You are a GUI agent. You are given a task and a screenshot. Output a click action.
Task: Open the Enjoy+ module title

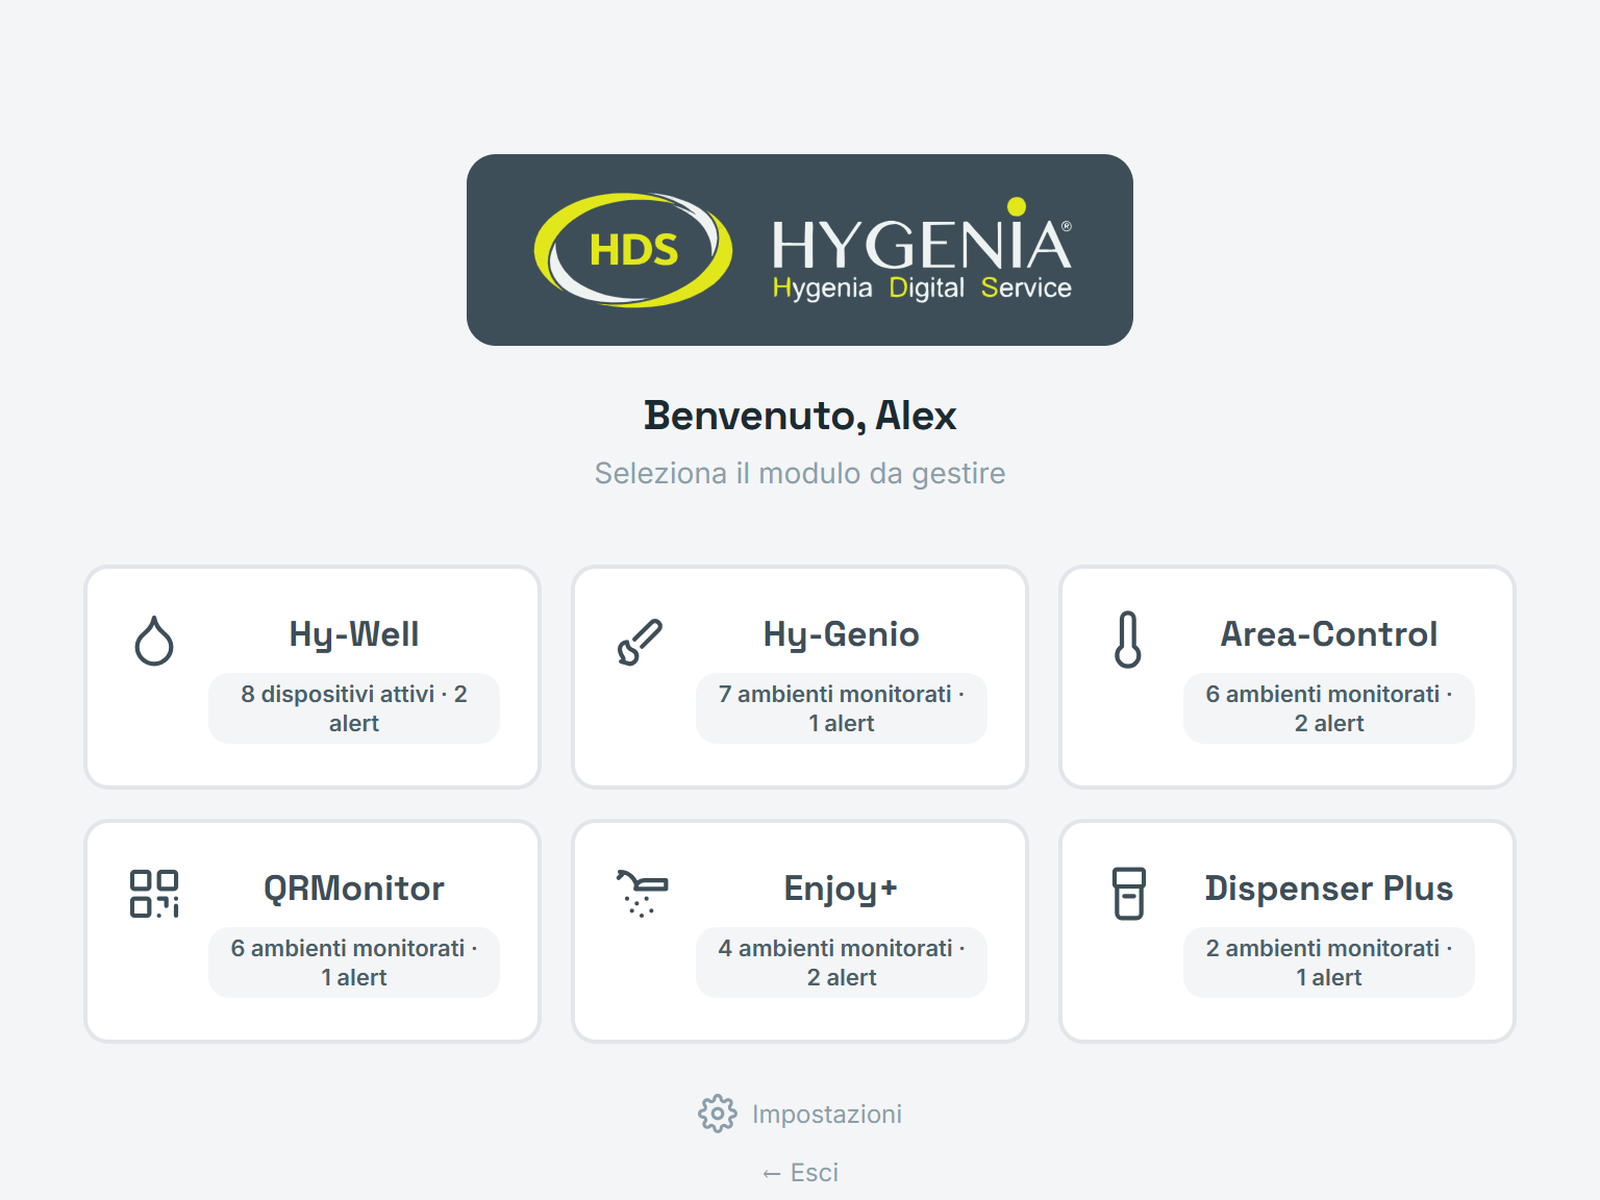[841, 888]
